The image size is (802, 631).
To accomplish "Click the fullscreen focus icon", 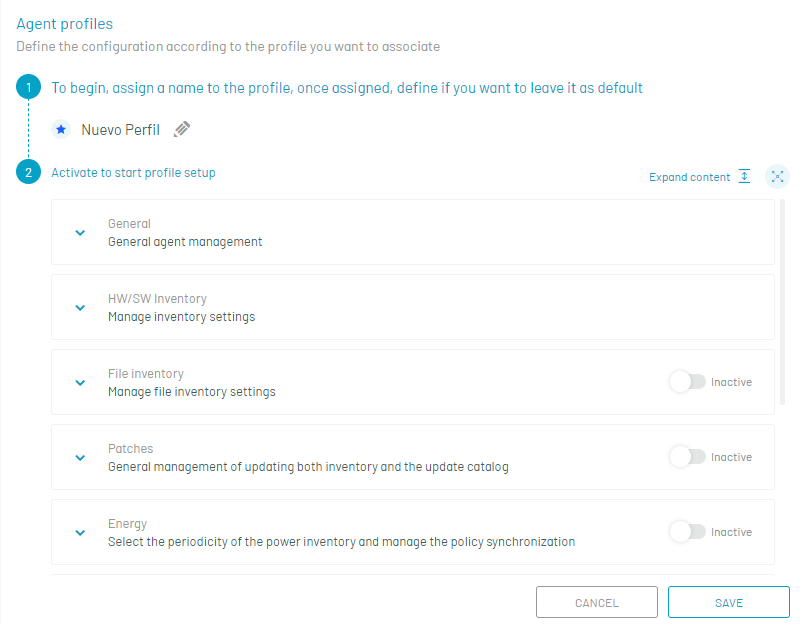I will [777, 176].
